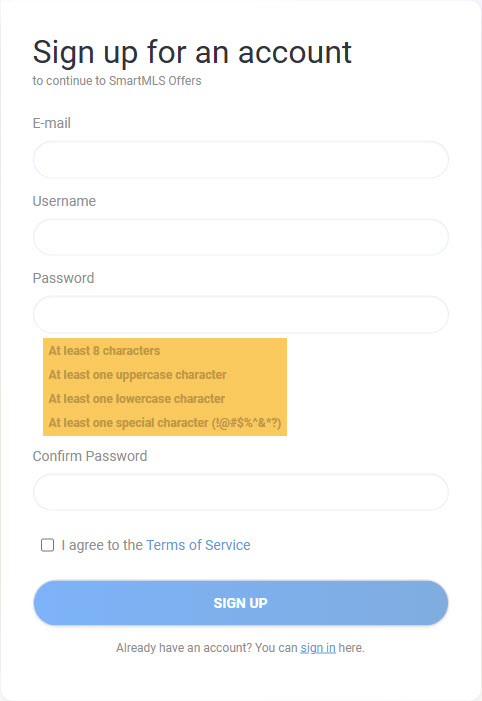Click into the Confirm Password field
482x701 pixels.
coord(241,492)
